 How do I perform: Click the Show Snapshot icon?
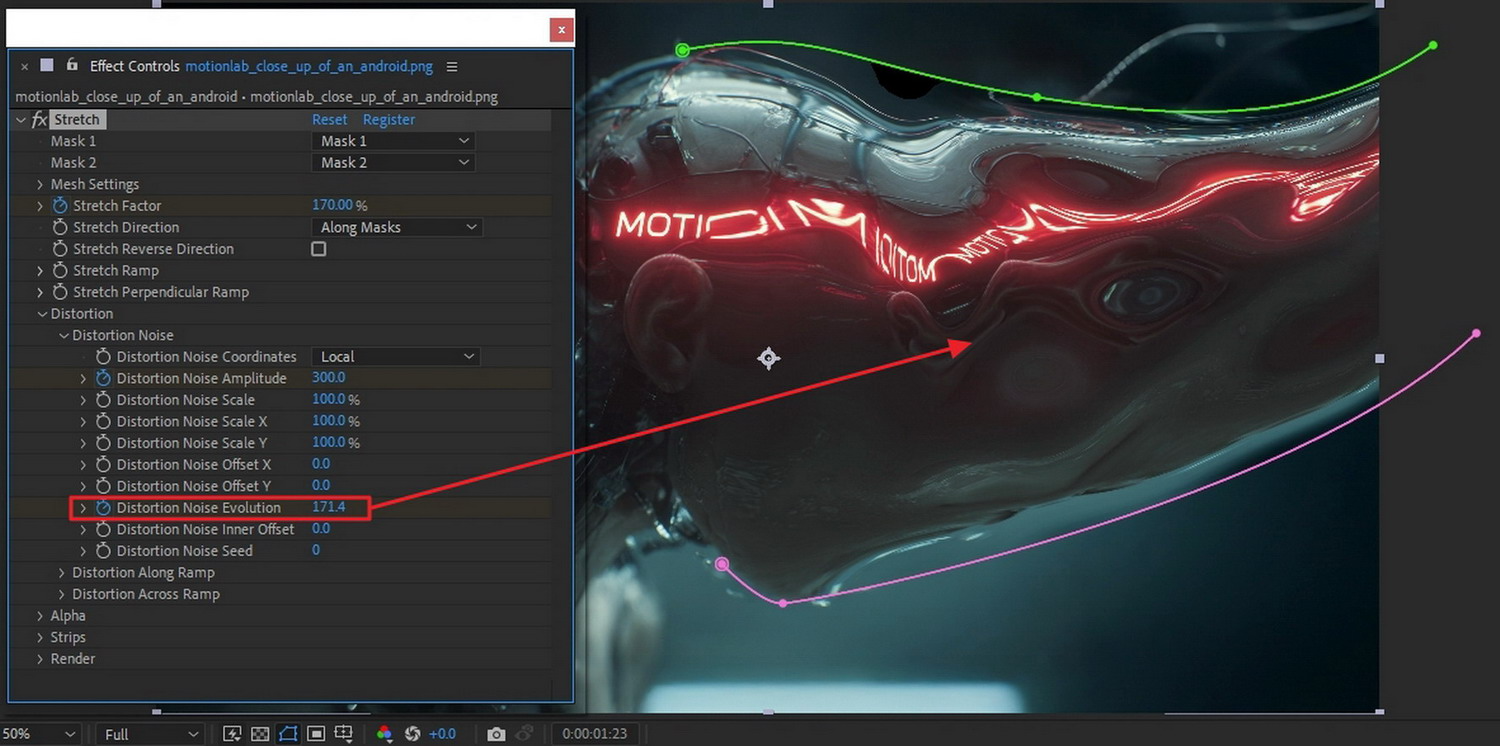(526, 734)
